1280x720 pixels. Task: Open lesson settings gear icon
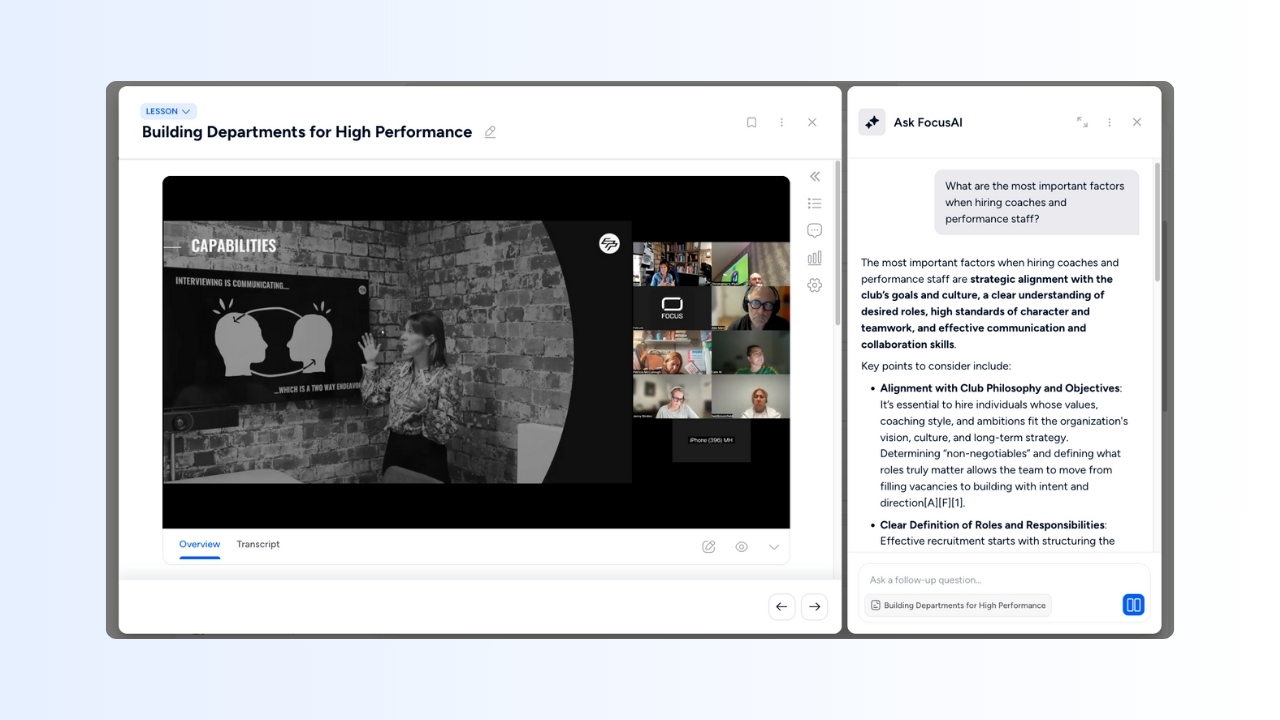click(x=815, y=285)
